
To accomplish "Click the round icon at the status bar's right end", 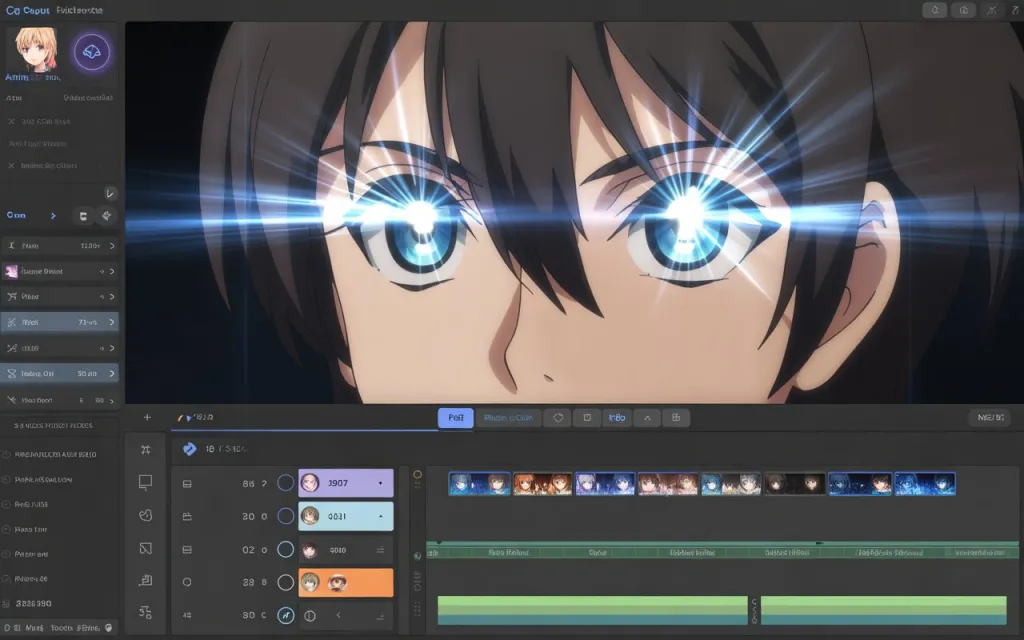I will (x=108, y=628).
